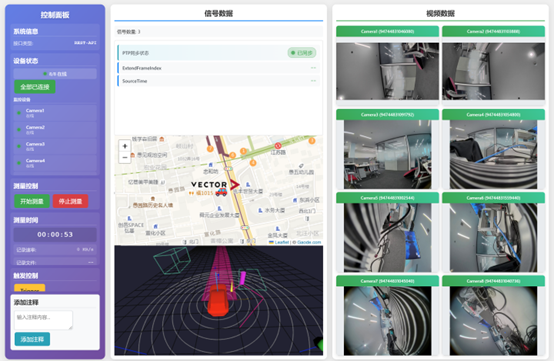The width and height of the screenshot is (554, 361).
Task: Select Camera3 in the device list
Action: coord(55,146)
